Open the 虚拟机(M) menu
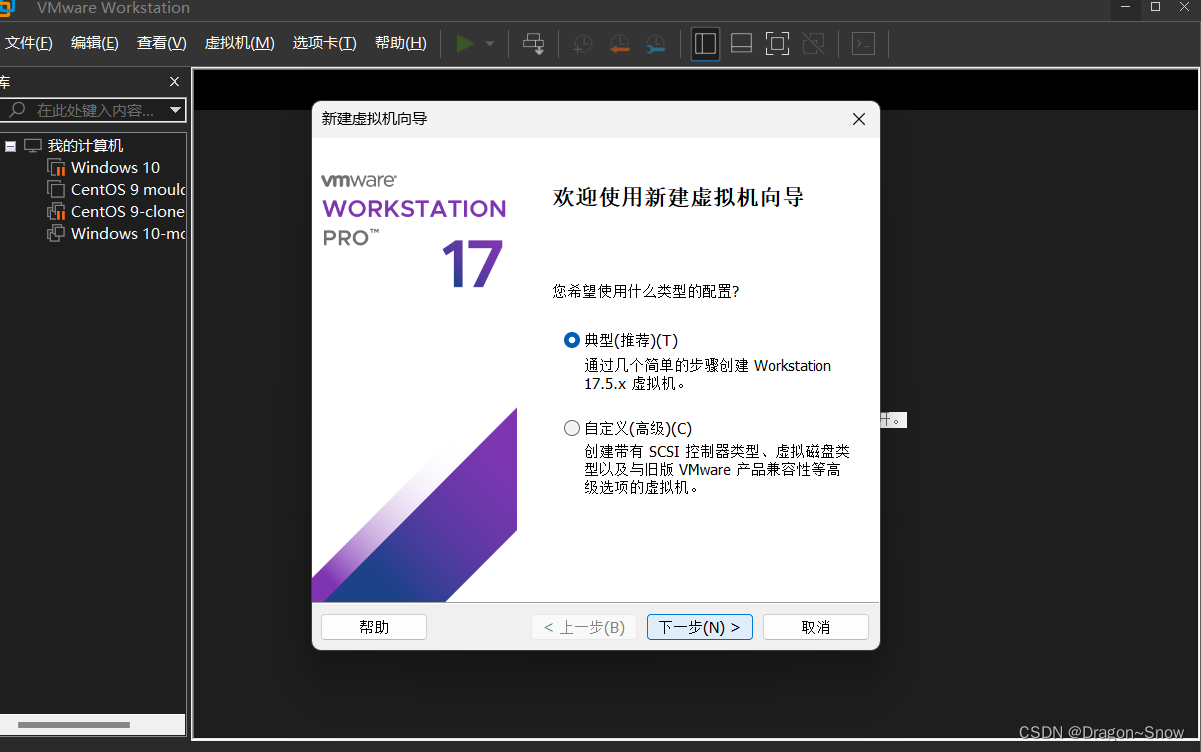The image size is (1201, 752). coord(239,43)
